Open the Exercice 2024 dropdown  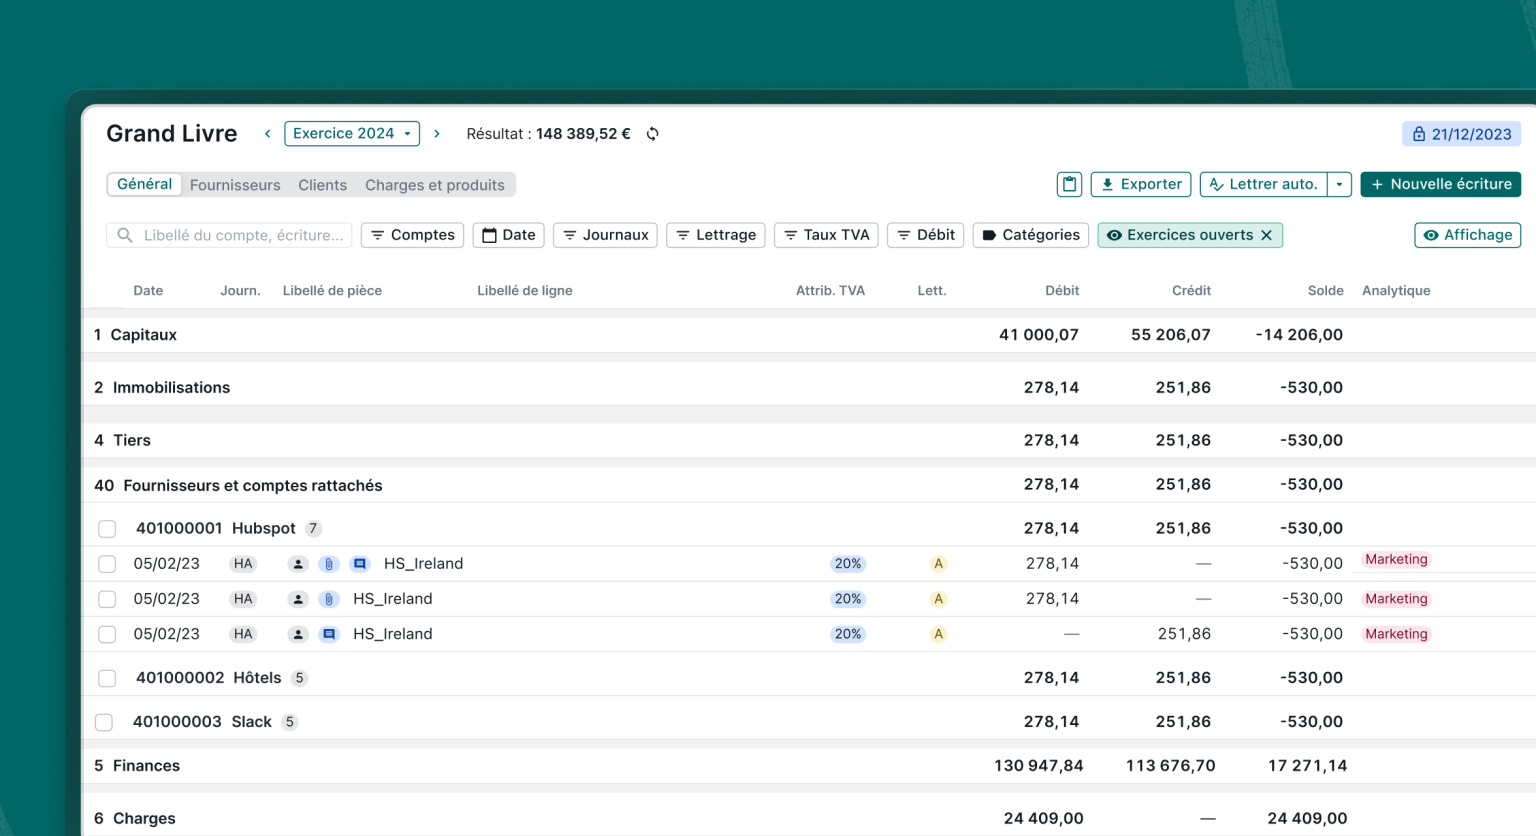point(352,134)
